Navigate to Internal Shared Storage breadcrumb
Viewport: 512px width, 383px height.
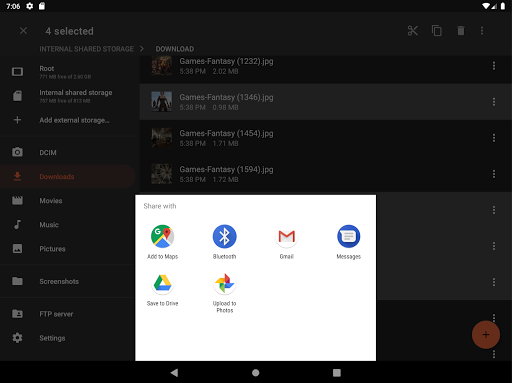click(x=86, y=49)
